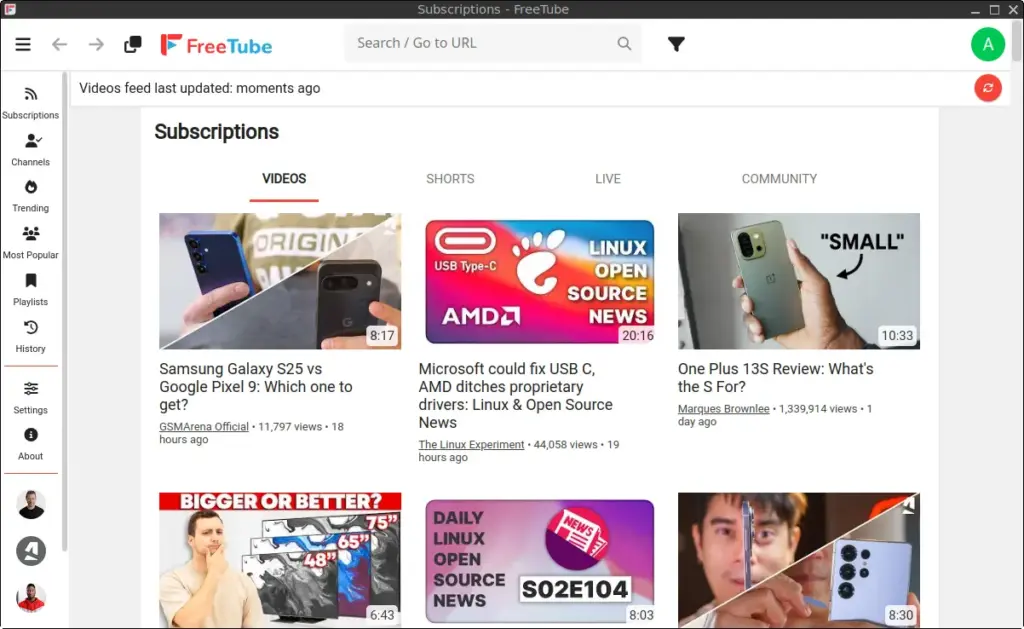Open first subscribed channel avatar in sidebar
The width and height of the screenshot is (1024, 629).
click(x=31, y=504)
